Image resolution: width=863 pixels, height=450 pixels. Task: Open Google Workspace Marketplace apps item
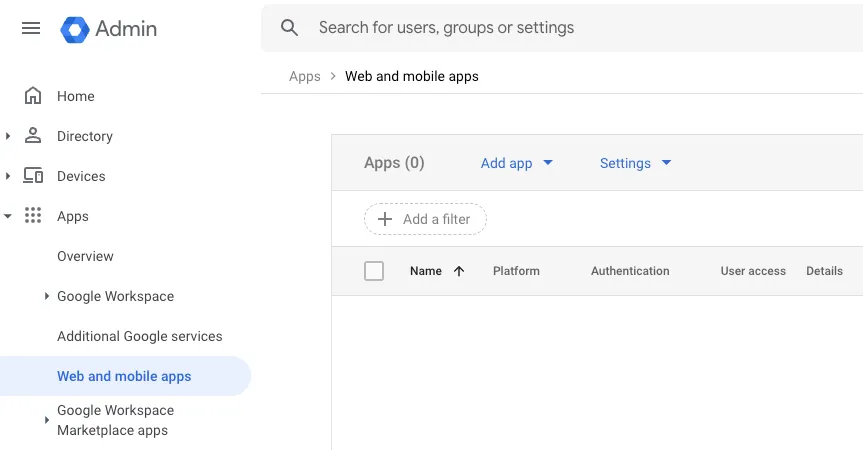click(x=116, y=420)
